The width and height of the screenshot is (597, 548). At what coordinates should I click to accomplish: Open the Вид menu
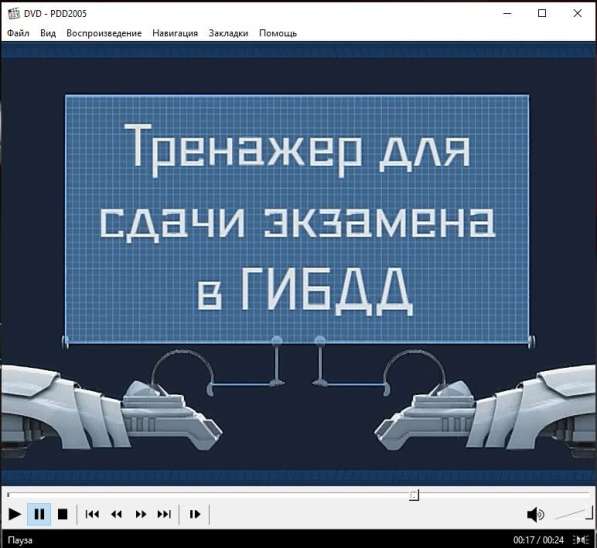48,33
